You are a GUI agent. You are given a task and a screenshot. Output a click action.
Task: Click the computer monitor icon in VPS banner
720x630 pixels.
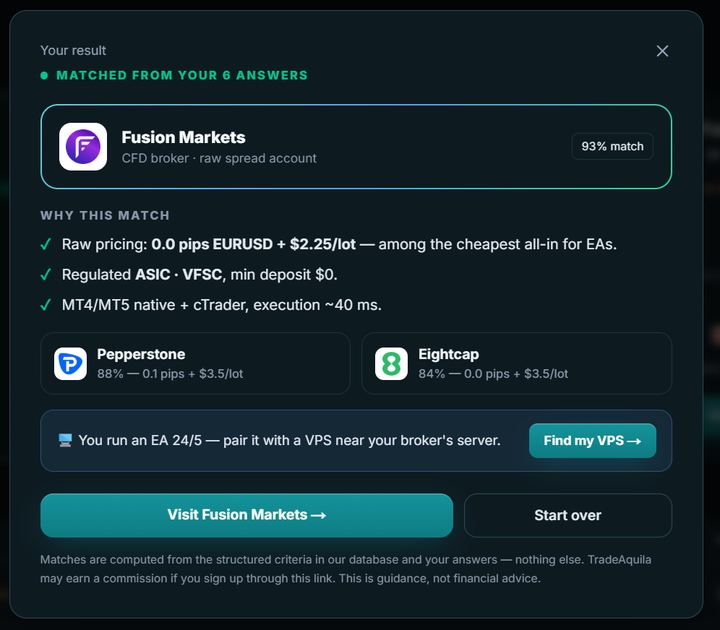[x=65, y=440]
